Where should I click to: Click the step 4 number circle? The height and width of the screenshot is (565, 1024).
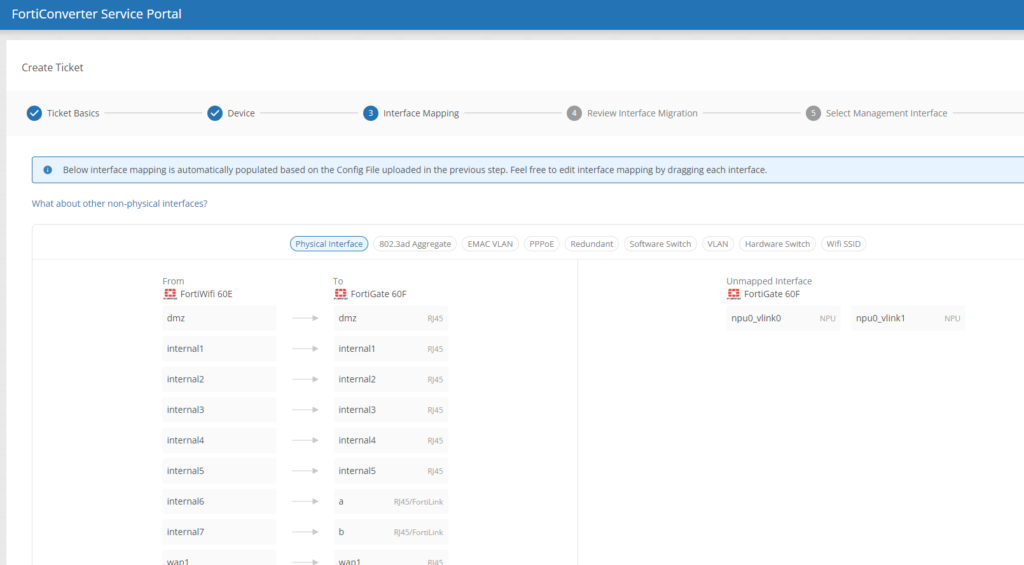pyautogui.click(x=574, y=113)
